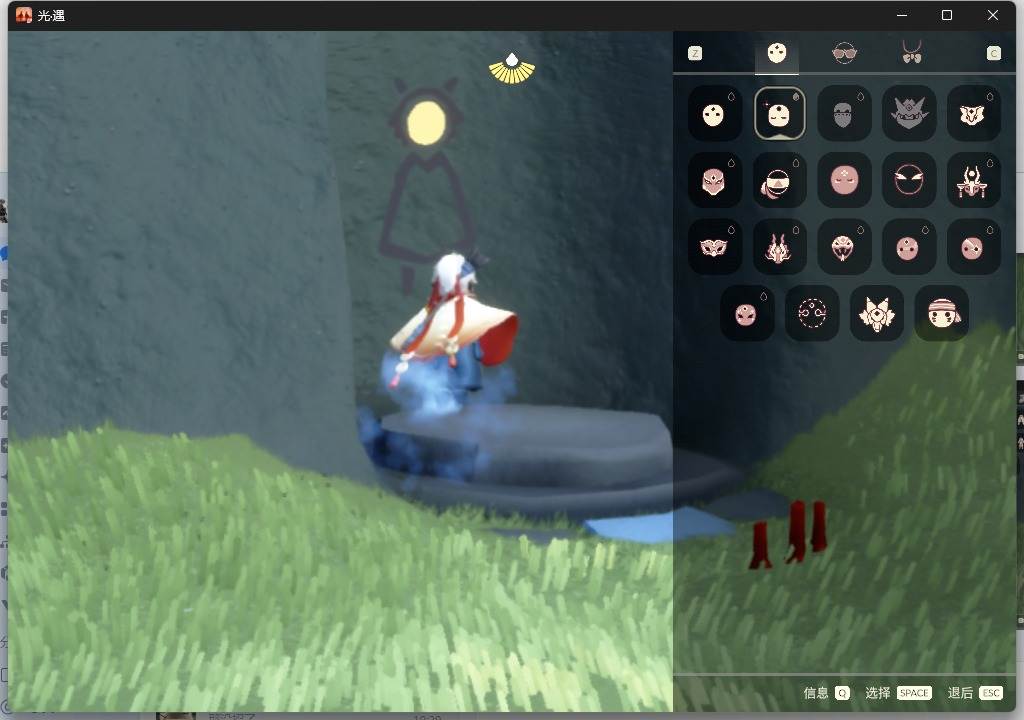Click the 信息 Q info button
Viewport: 1024px width, 720px height.
[826, 693]
